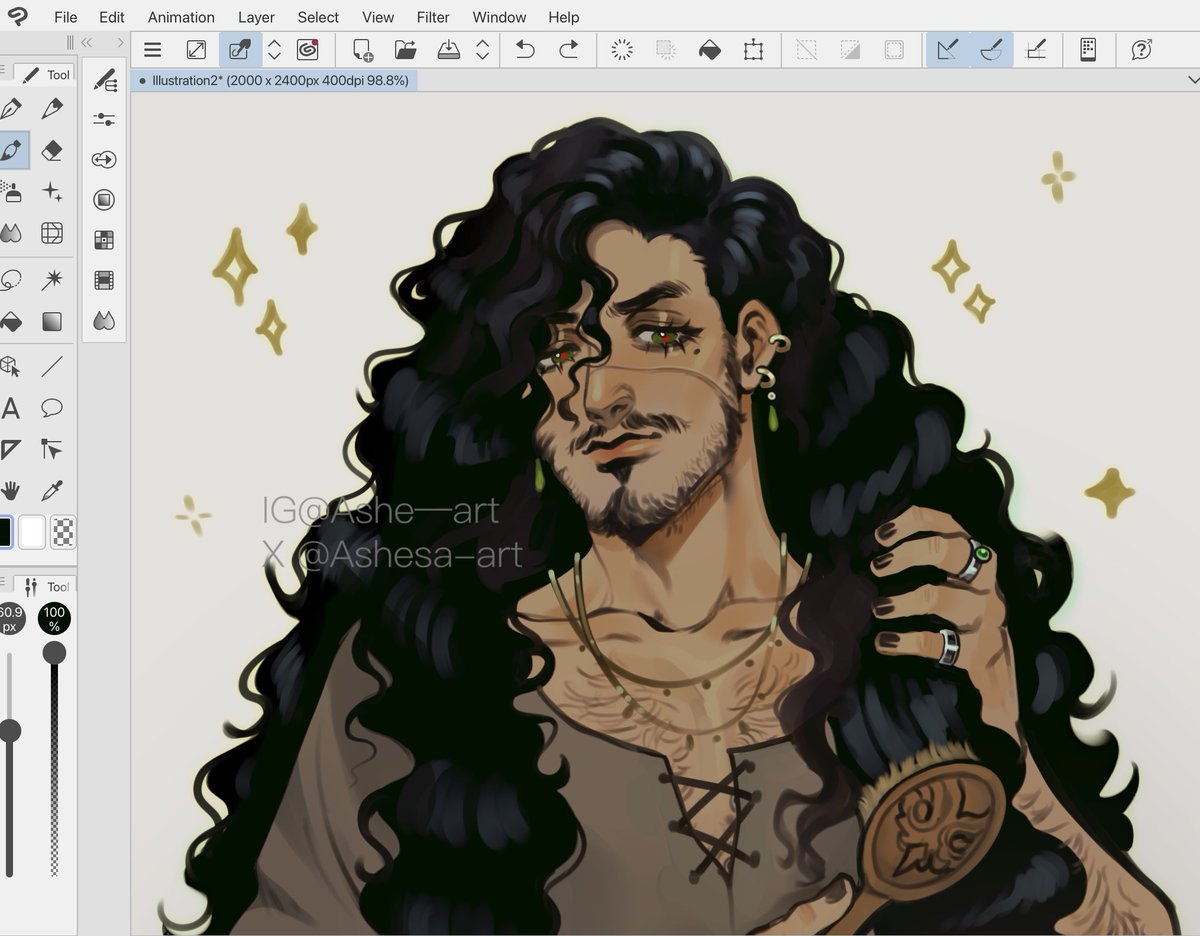This screenshot has width=1200, height=936.
Task: Open the support help bubble icon
Action: 1142,50
